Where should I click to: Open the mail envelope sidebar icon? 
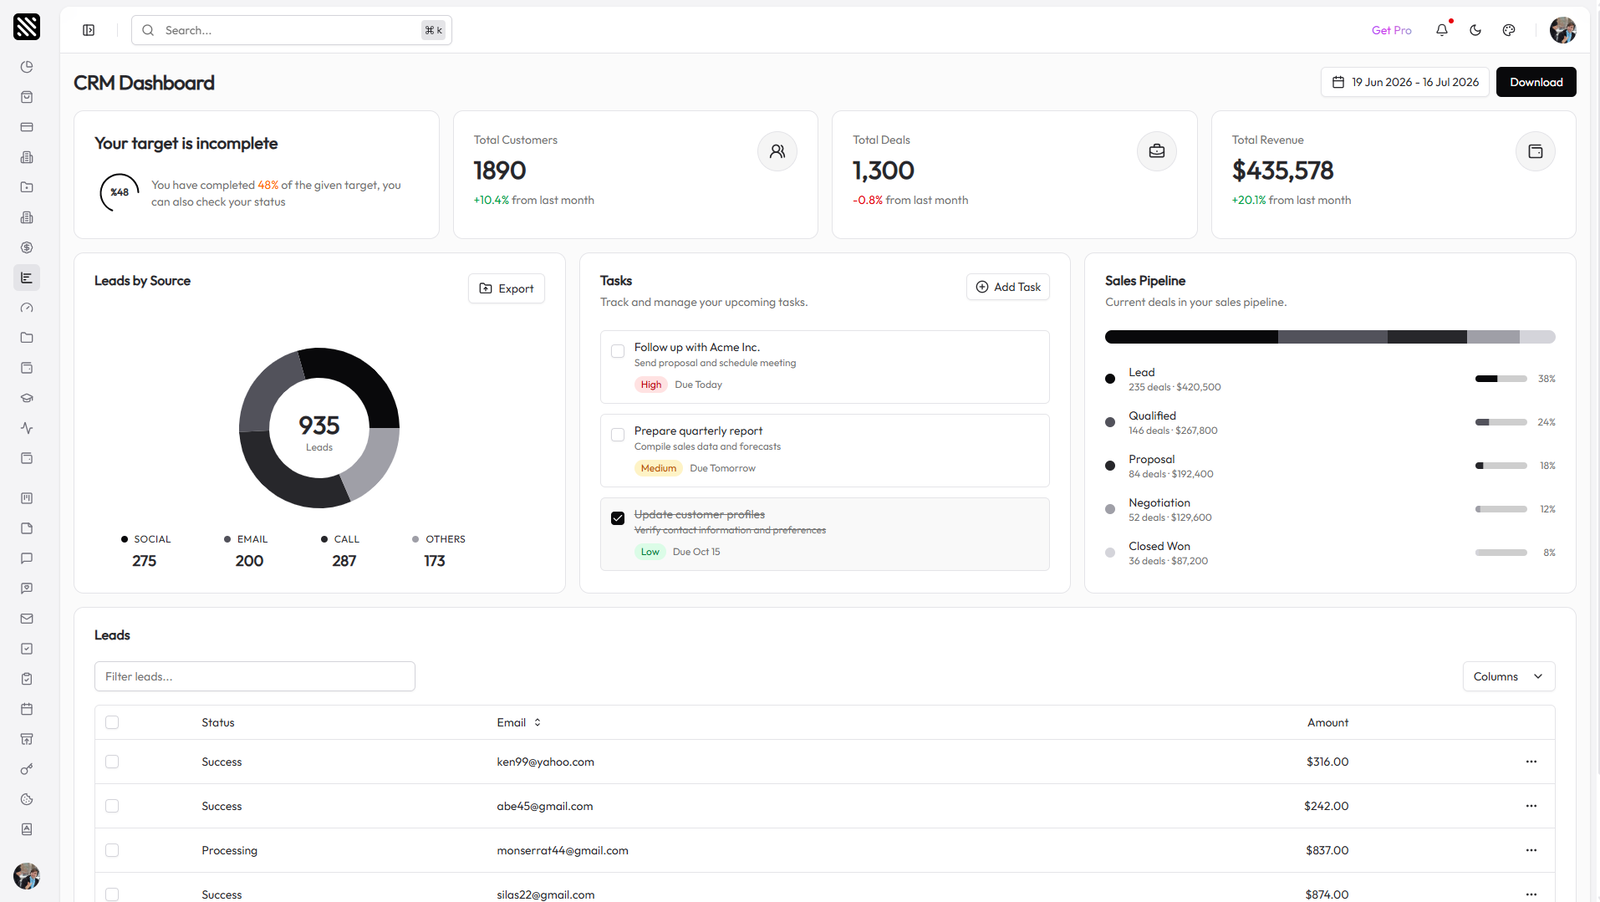tap(27, 618)
